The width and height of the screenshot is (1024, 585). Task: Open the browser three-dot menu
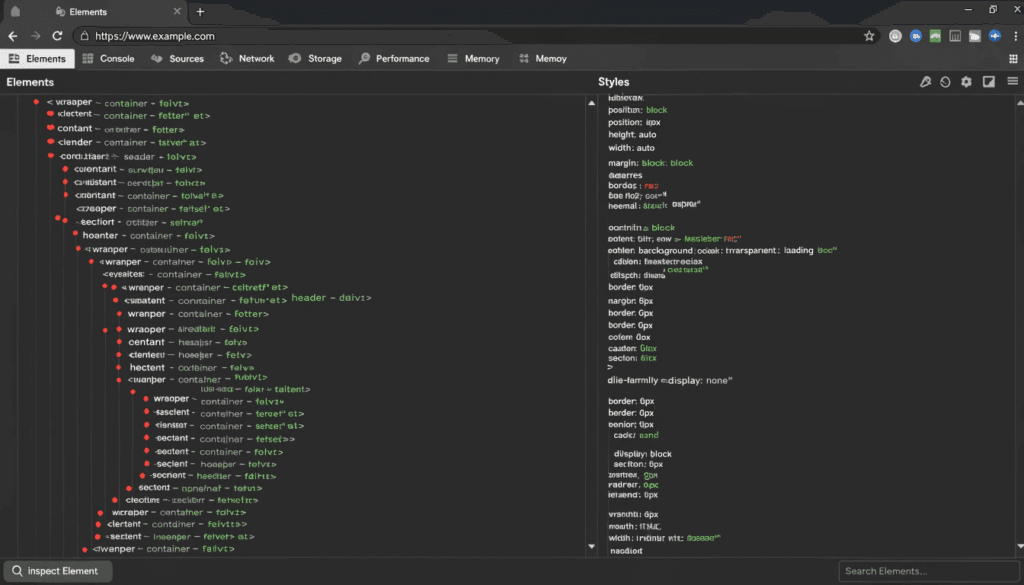tap(1016, 36)
